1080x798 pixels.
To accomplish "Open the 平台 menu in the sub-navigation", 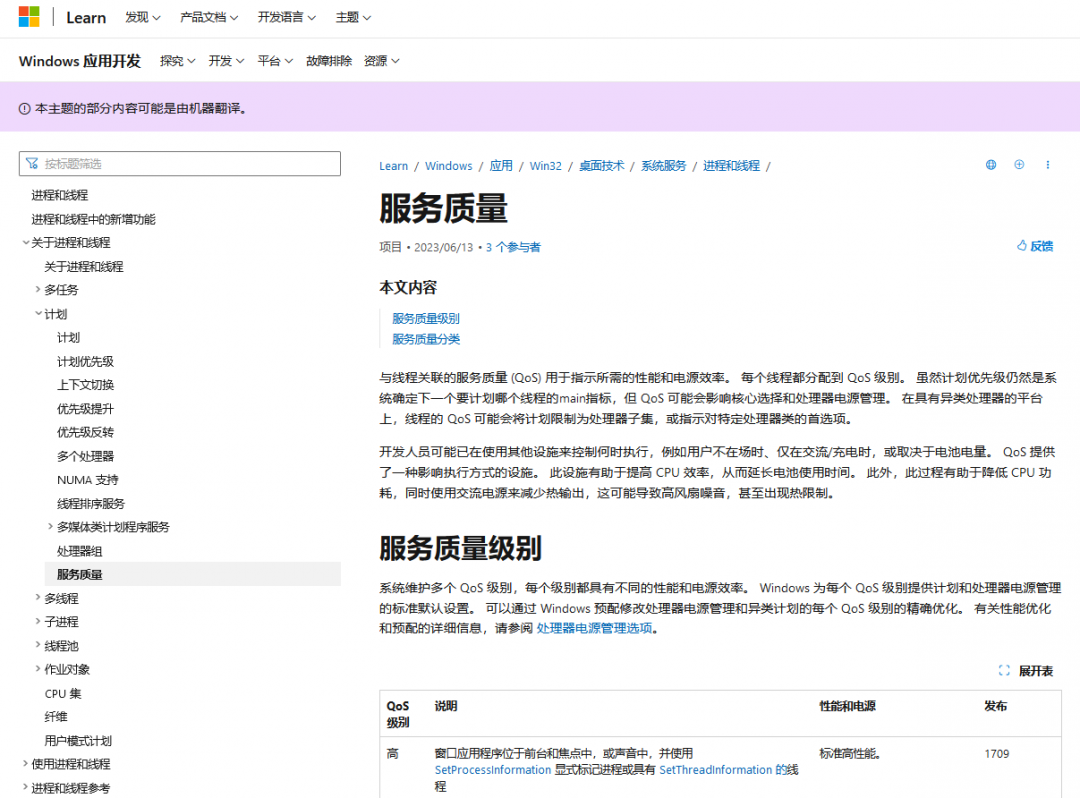I will pyautogui.click(x=275, y=61).
